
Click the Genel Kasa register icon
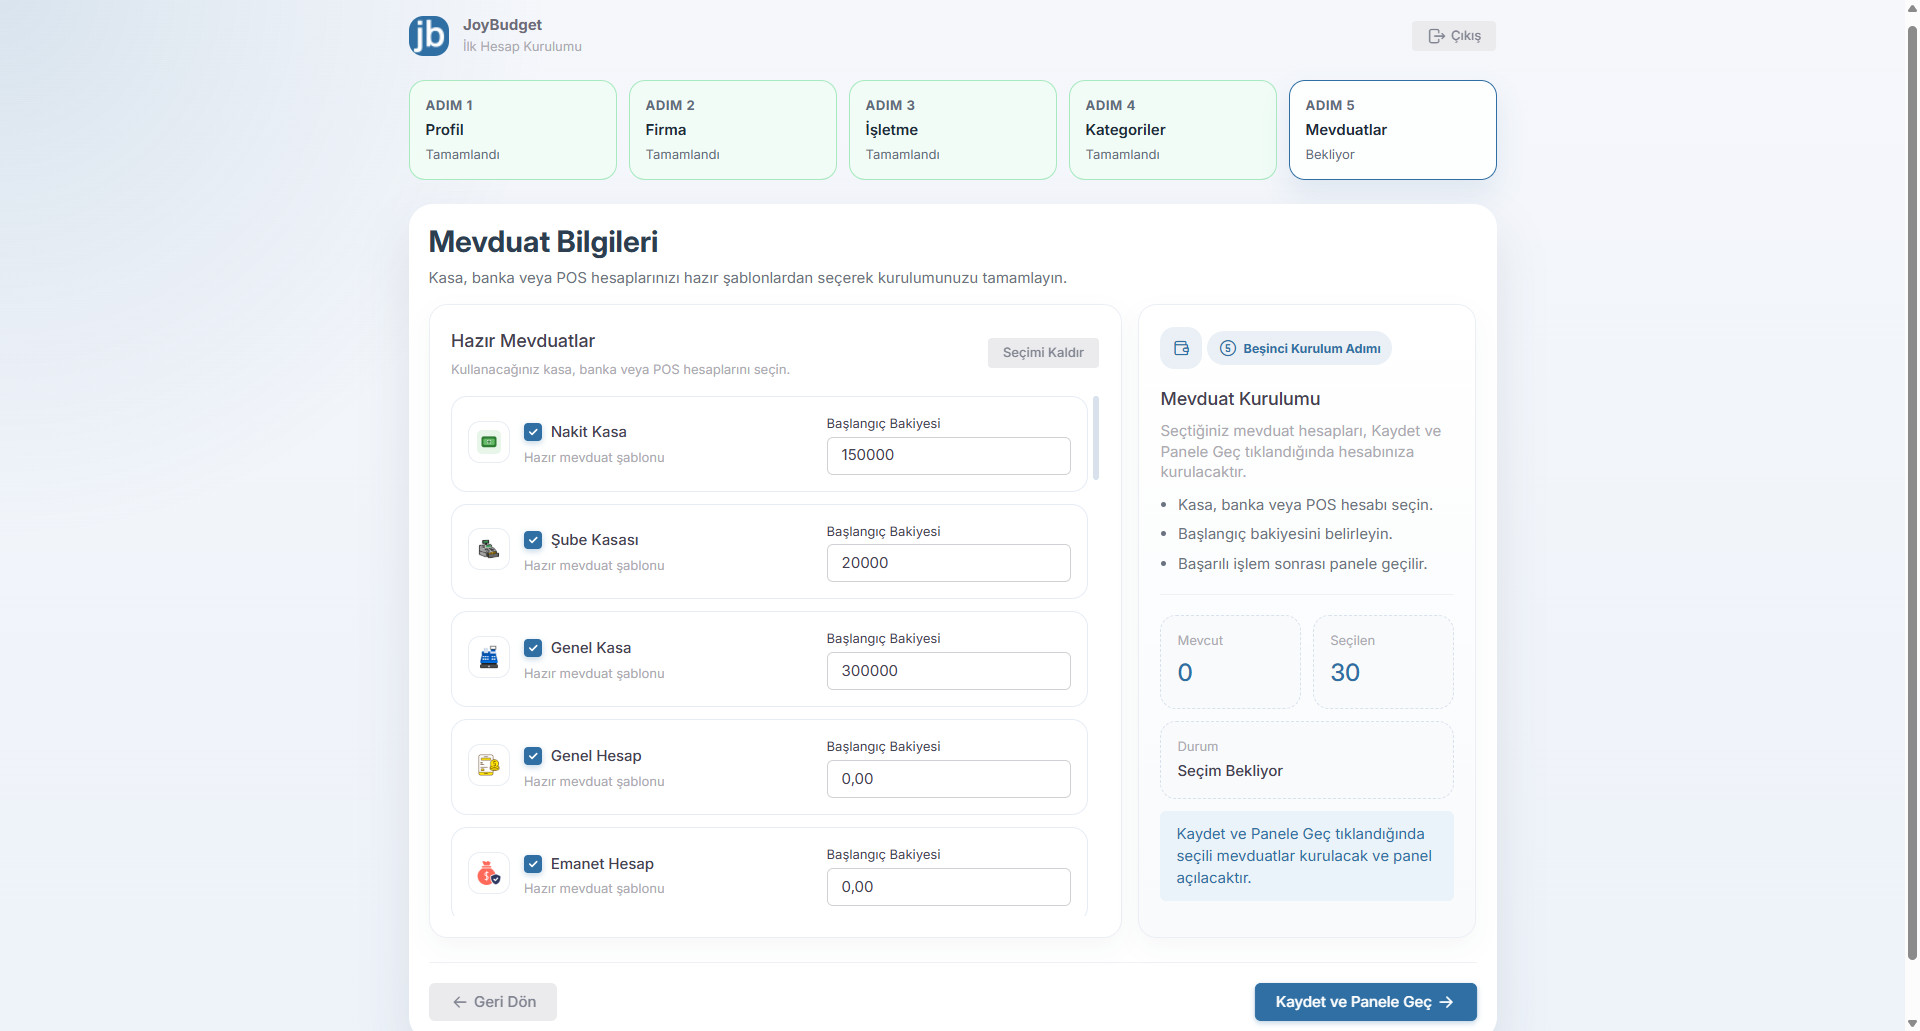pyautogui.click(x=489, y=657)
